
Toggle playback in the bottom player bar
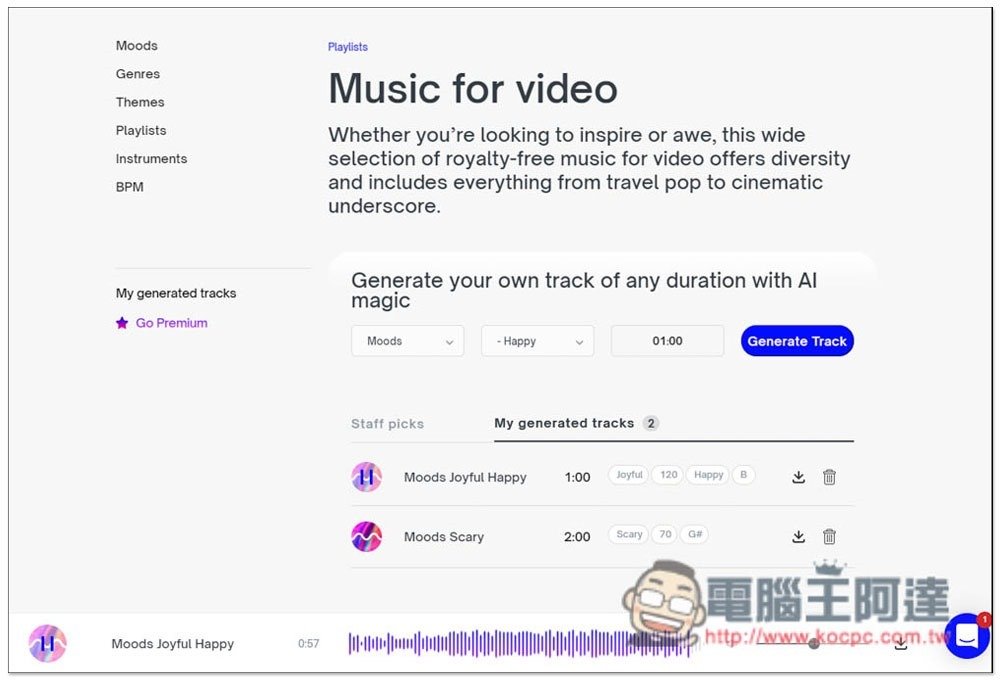[47, 644]
